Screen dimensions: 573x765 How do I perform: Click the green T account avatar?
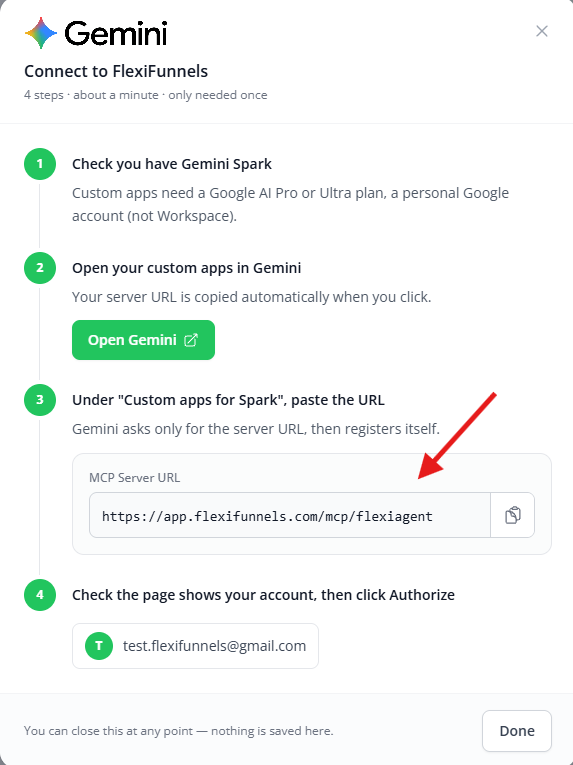point(99,646)
